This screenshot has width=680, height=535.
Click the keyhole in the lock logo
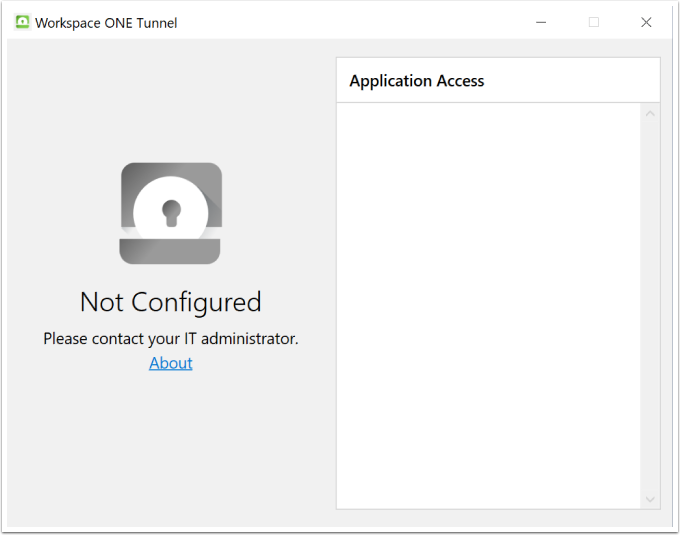pos(171,212)
